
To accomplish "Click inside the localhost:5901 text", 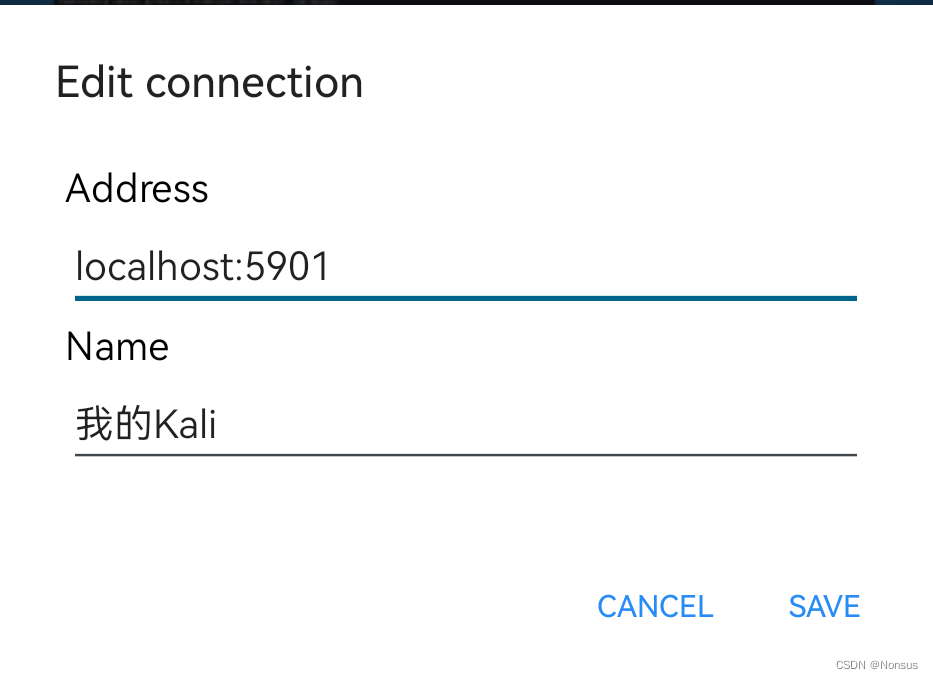I will click(x=200, y=267).
